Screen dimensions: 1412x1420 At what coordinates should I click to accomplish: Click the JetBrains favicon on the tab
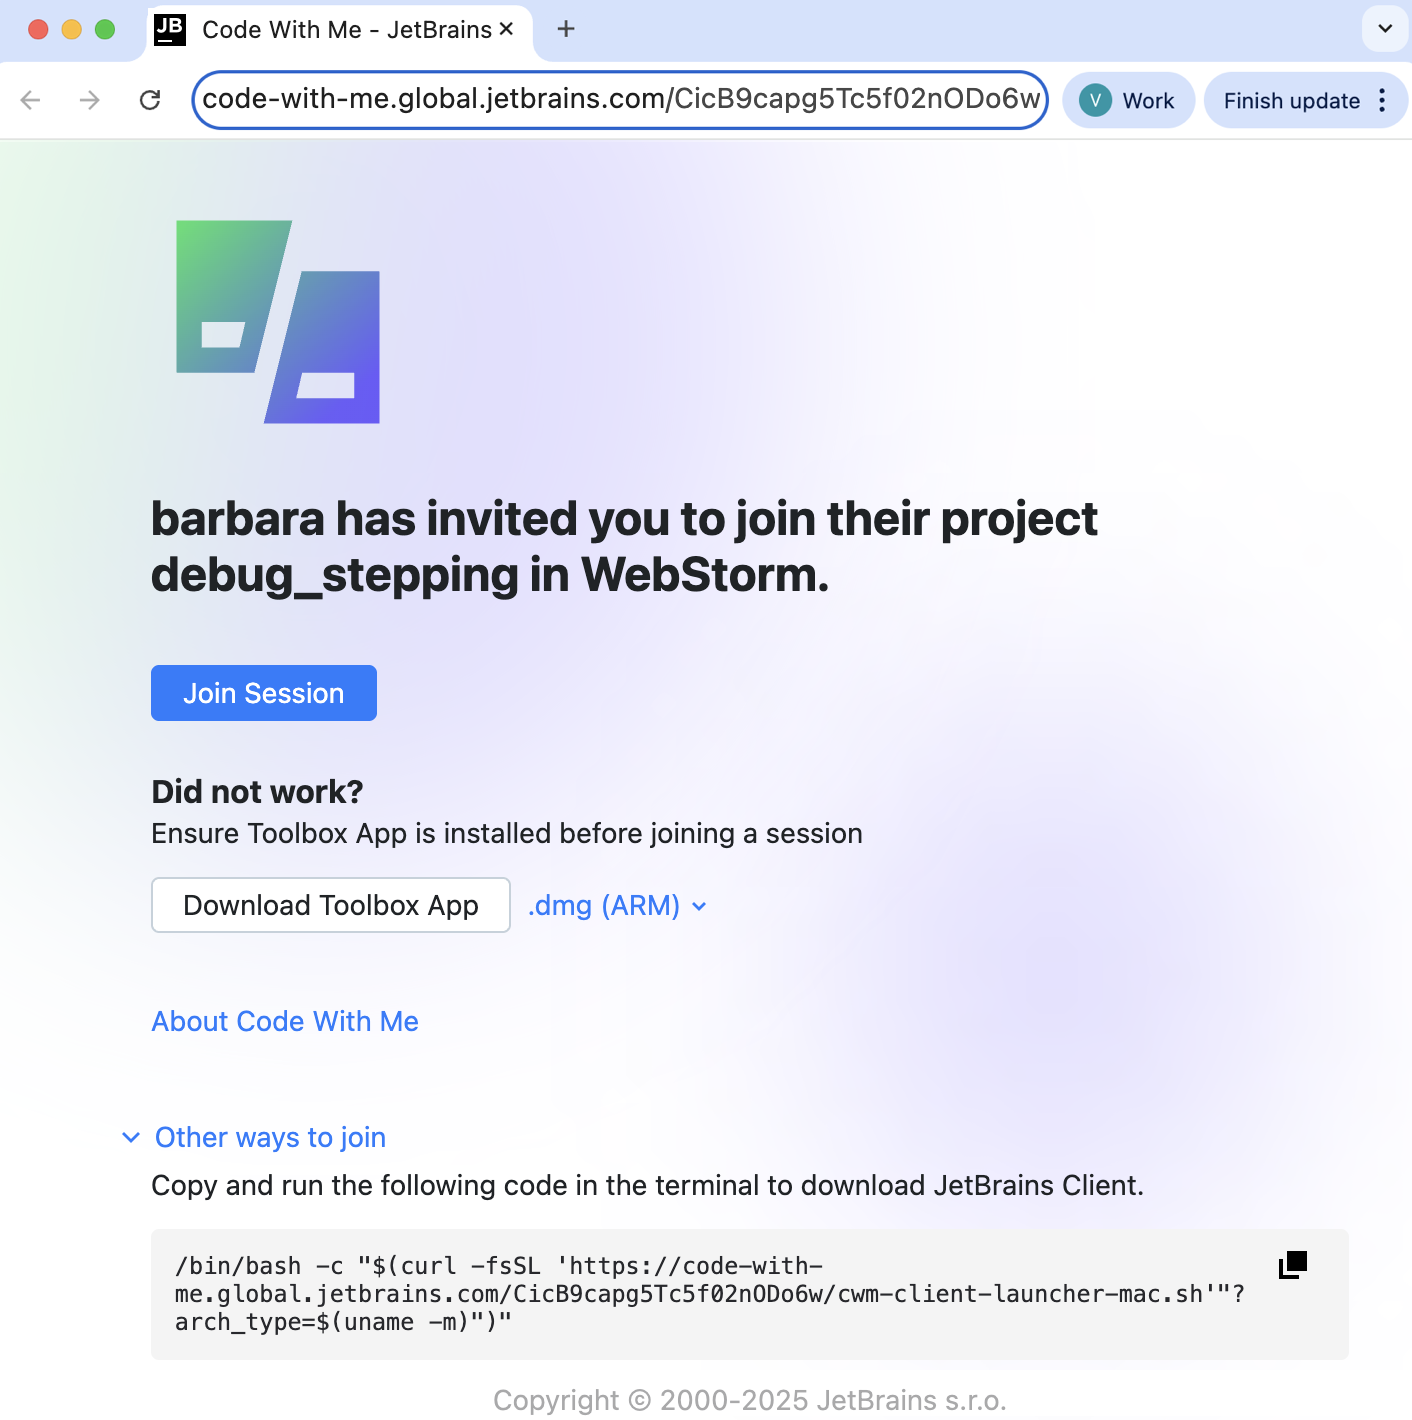(170, 29)
